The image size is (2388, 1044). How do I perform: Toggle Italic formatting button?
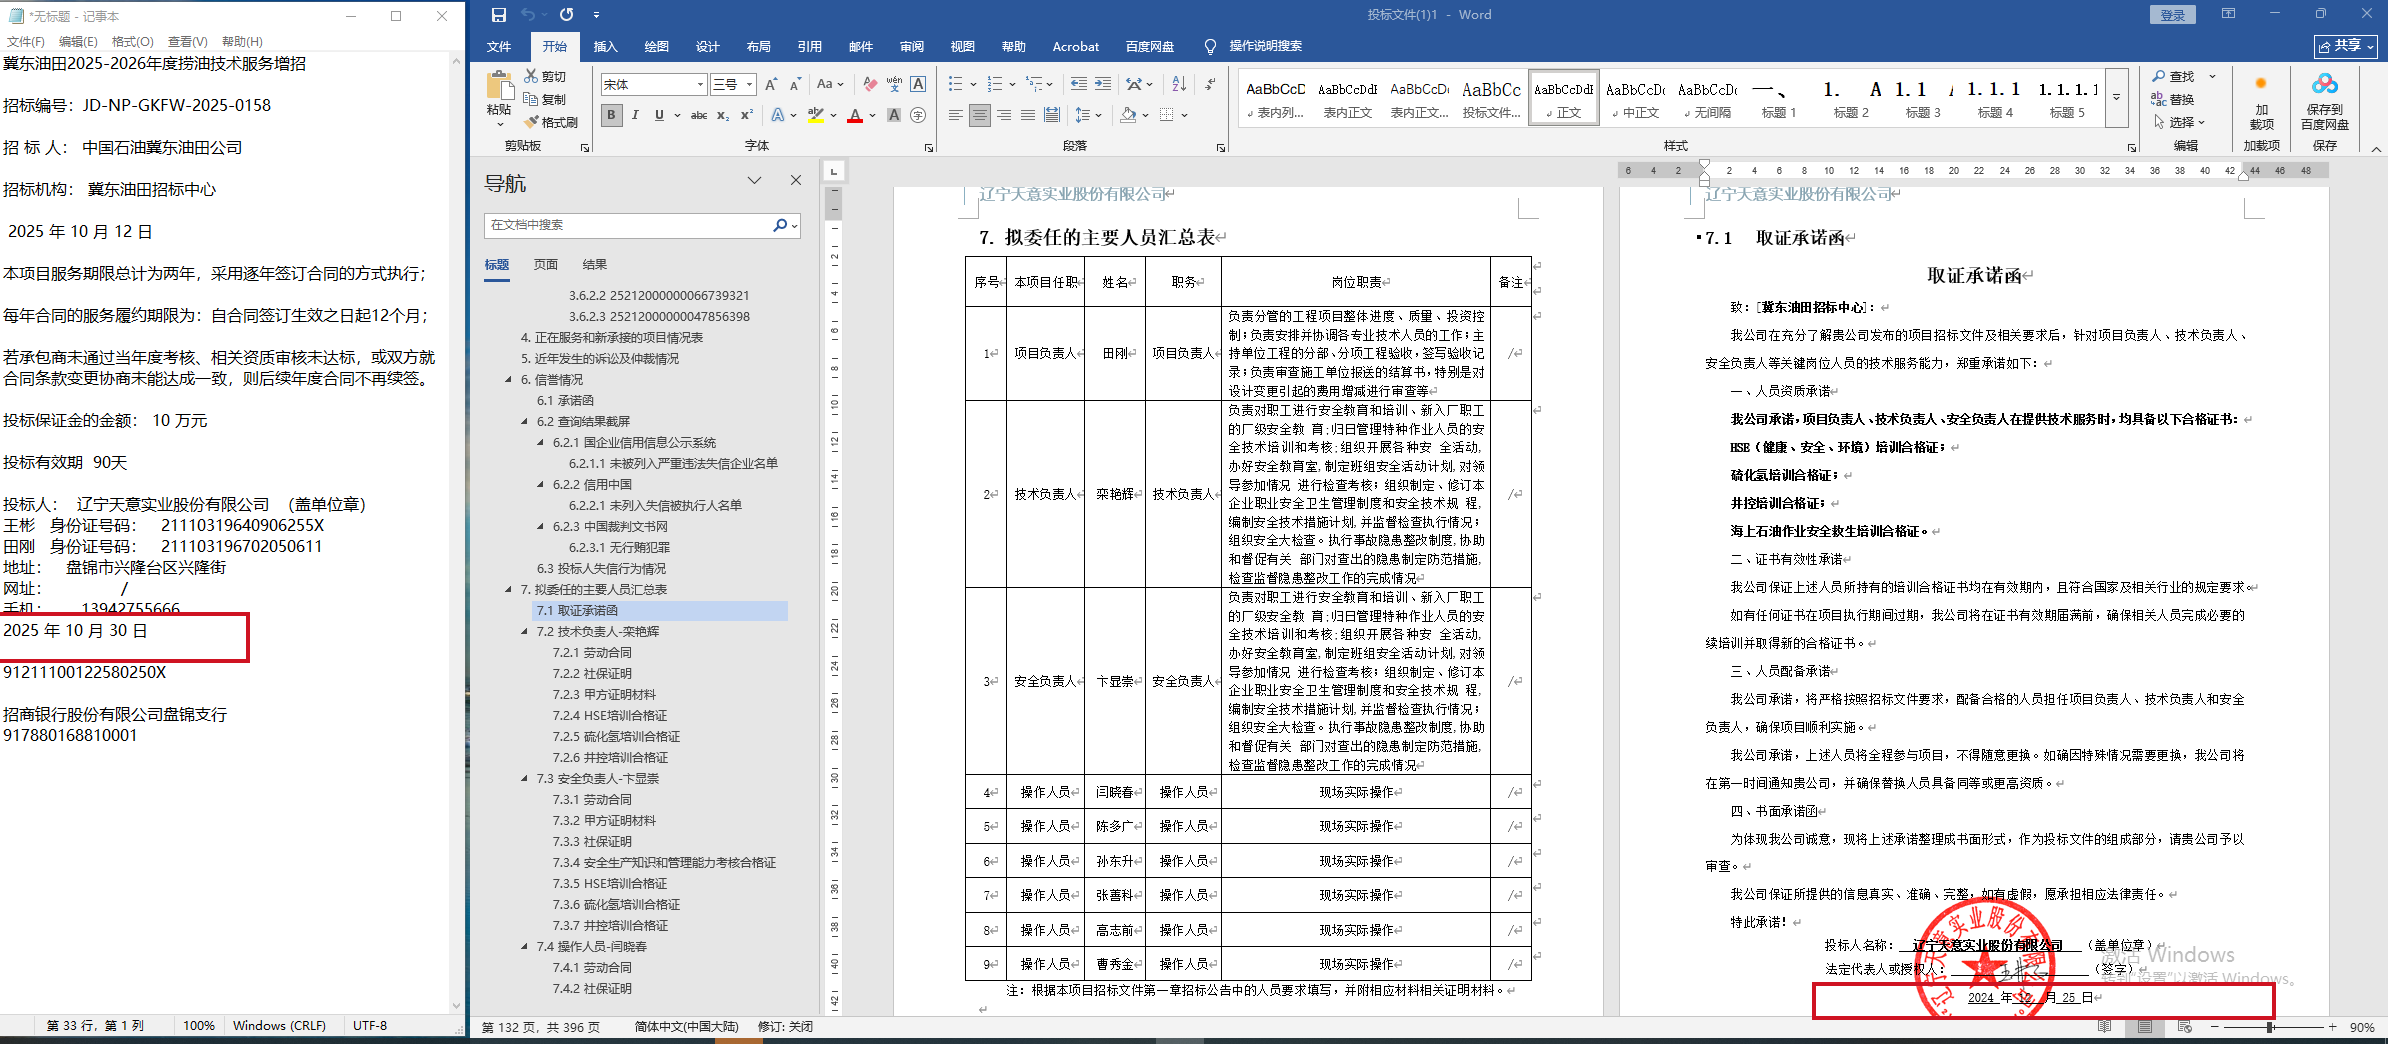635,115
